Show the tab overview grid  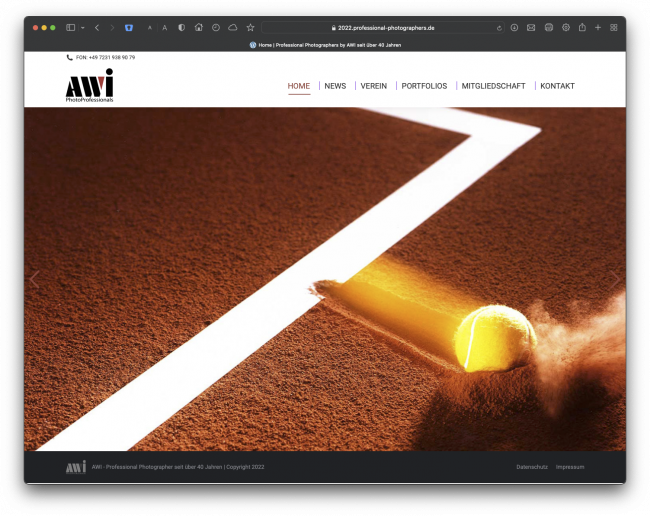tap(613, 28)
